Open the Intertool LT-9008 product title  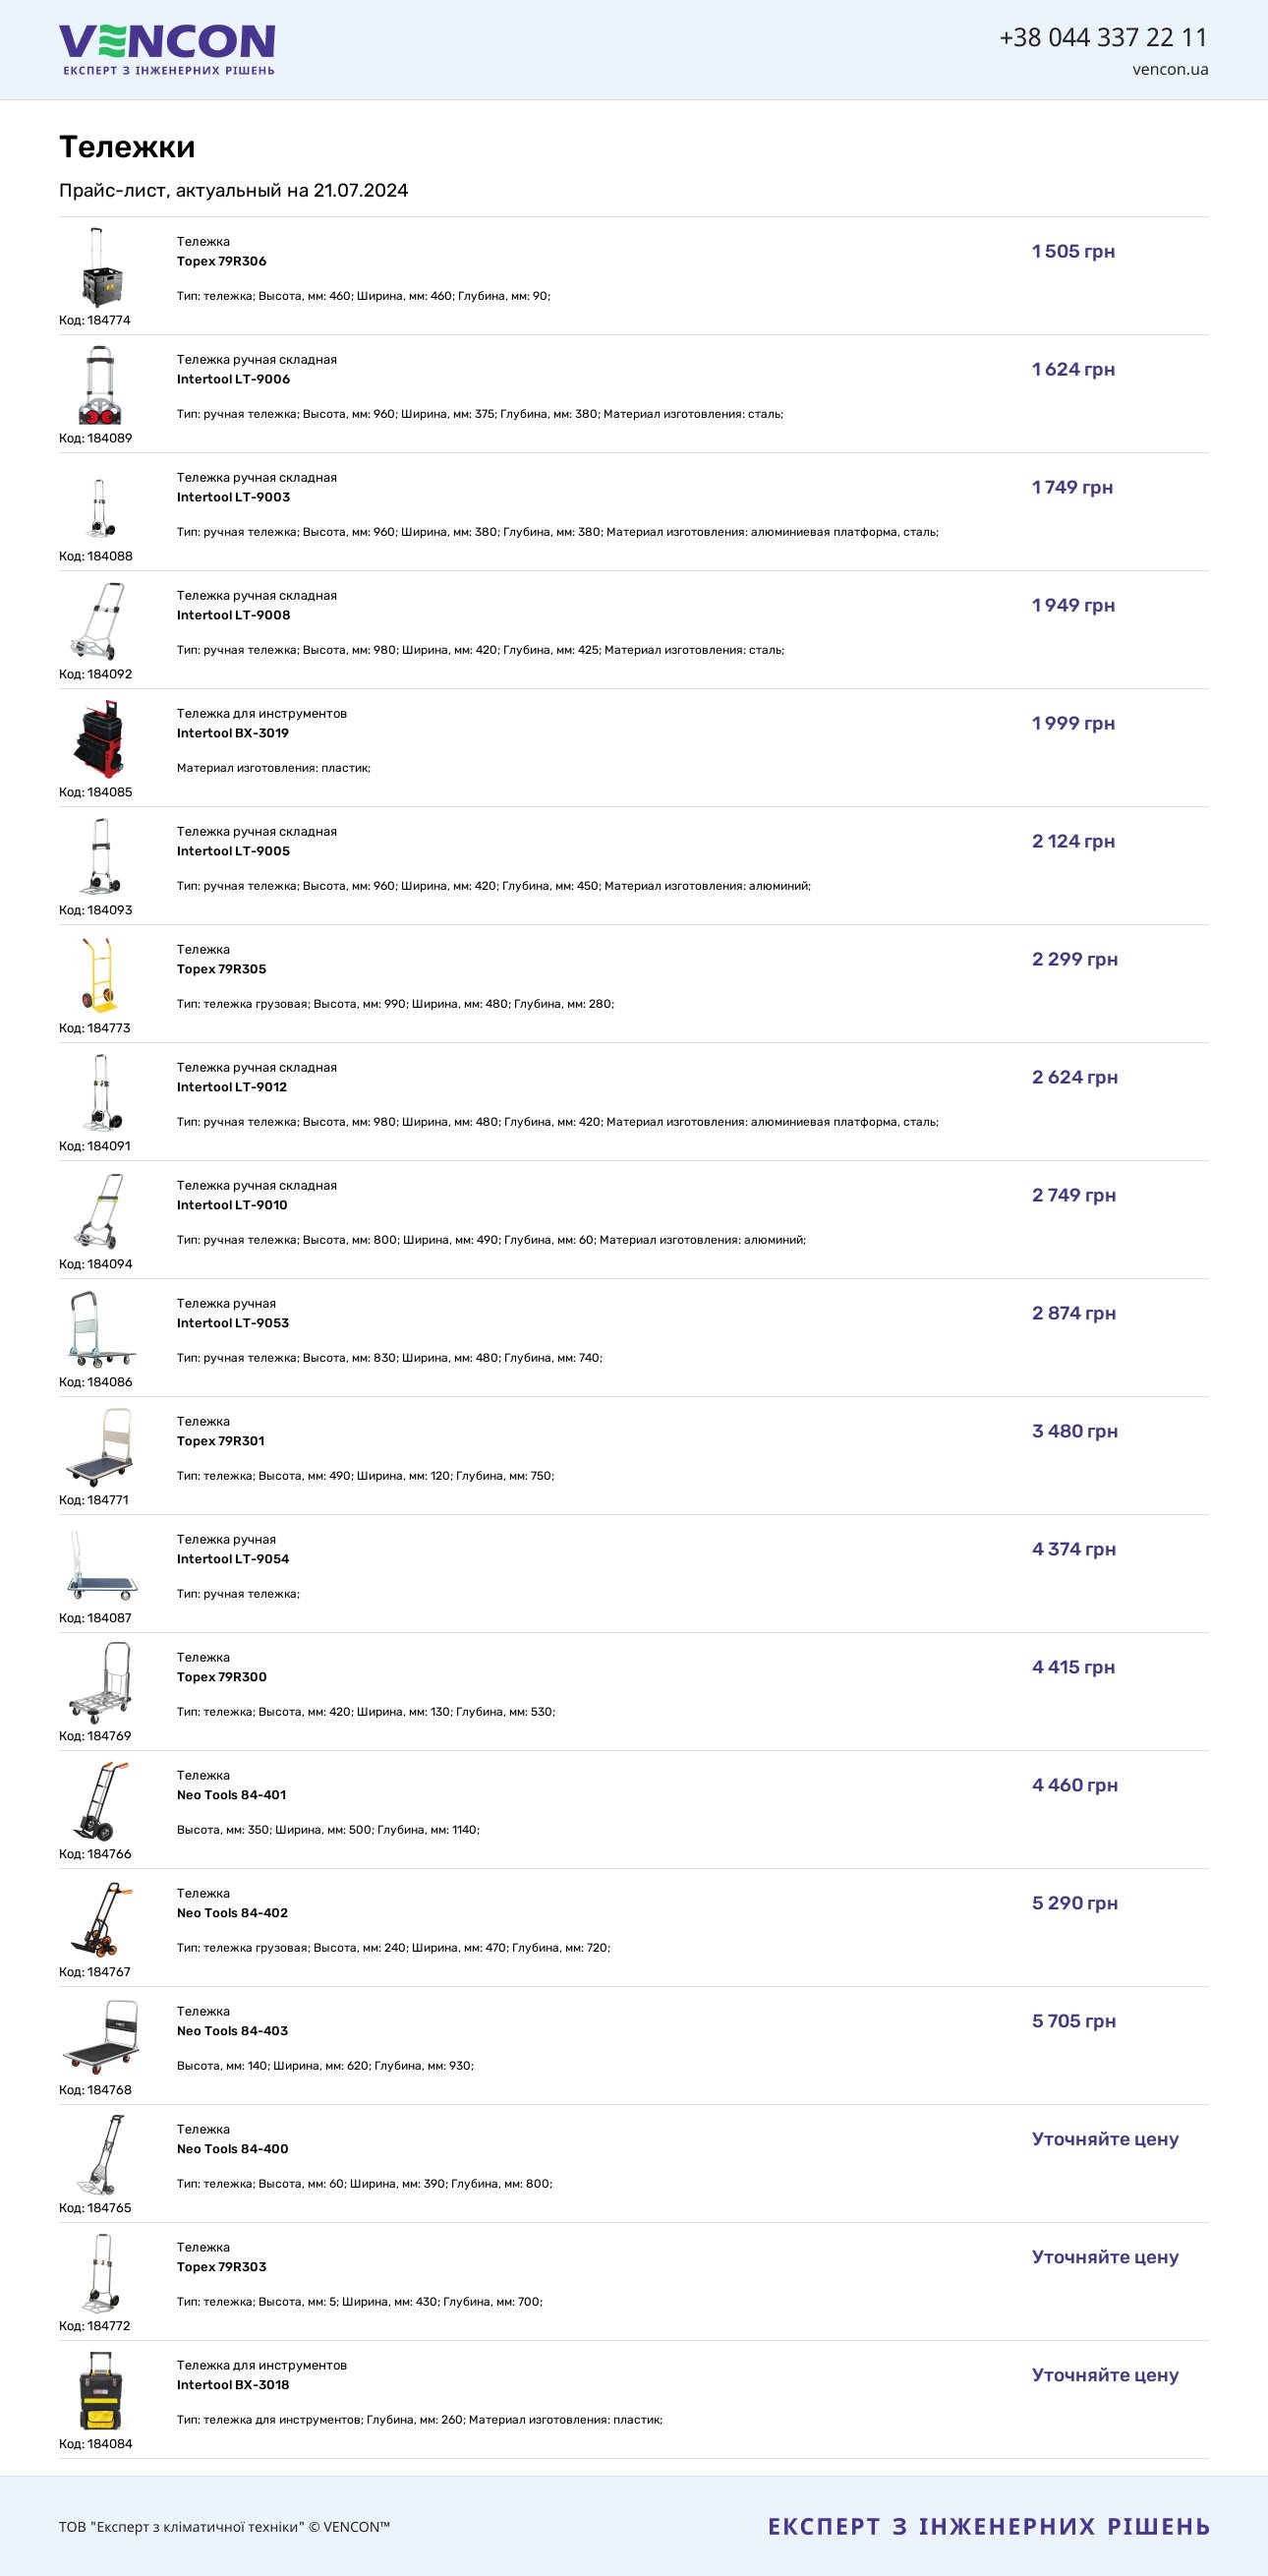click(x=233, y=615)
